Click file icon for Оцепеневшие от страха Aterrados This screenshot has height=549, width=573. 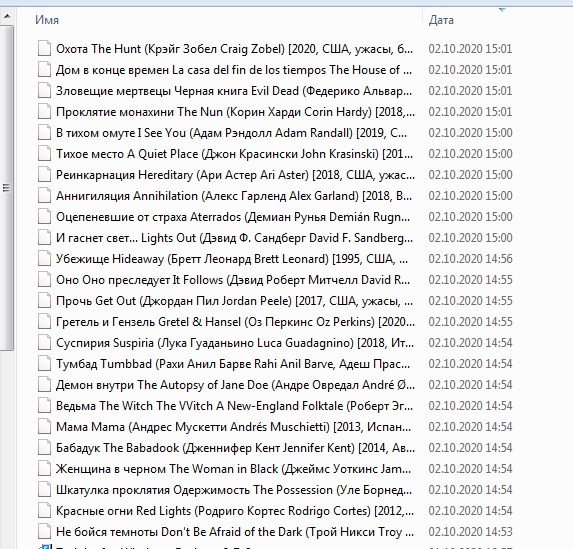point(45,217)
